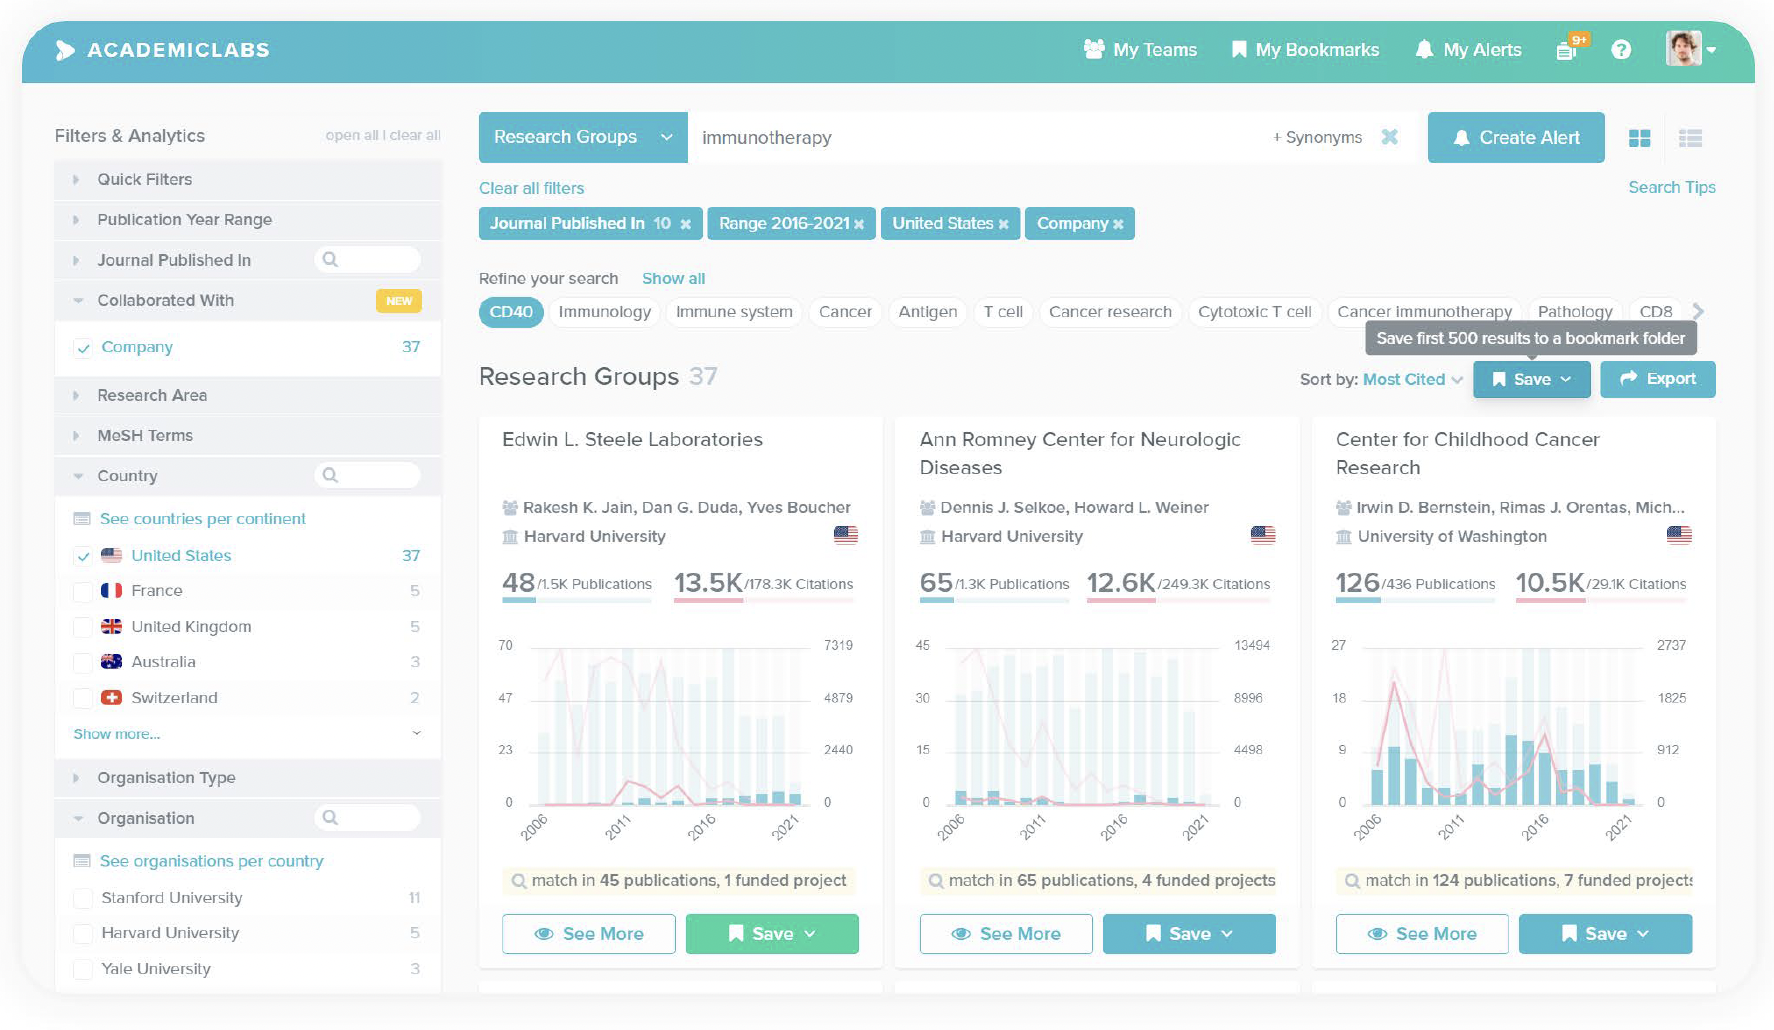Screen dimensions: 1774x1030
Task: Click the flag on Childhood Cancer Research card
Action: tap(1679, 535)
